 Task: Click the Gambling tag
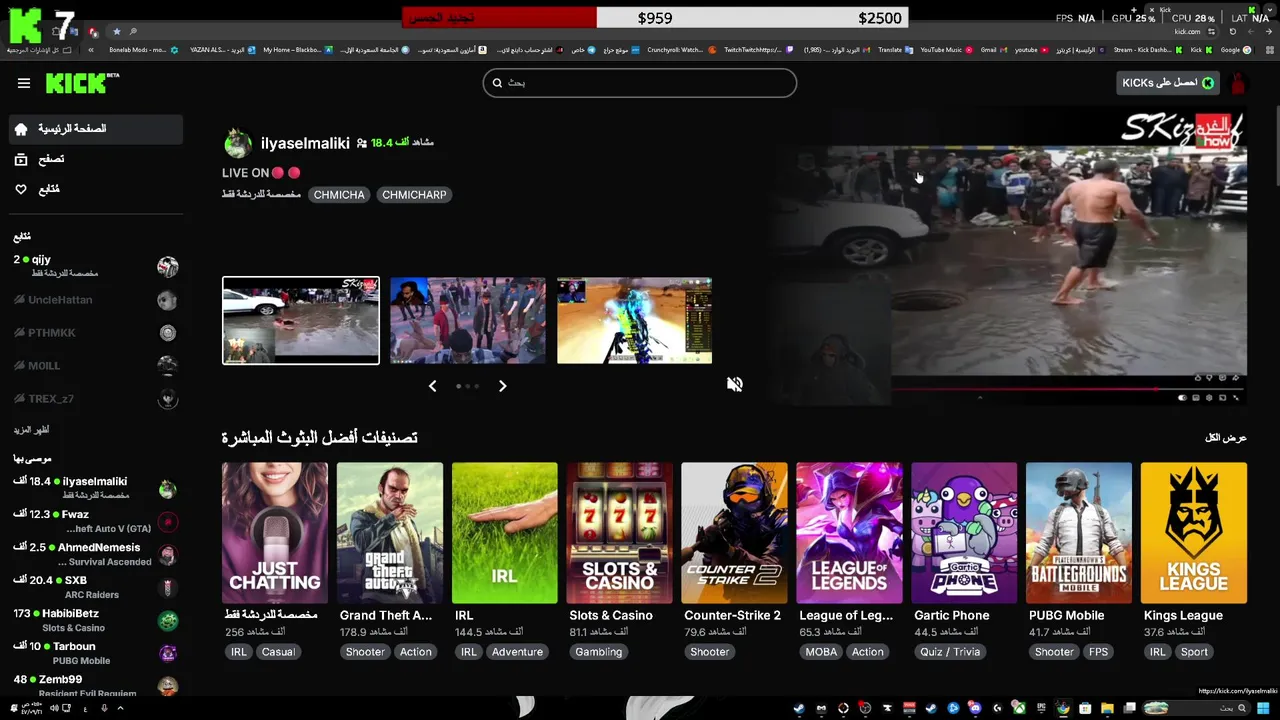click(598, 652)
